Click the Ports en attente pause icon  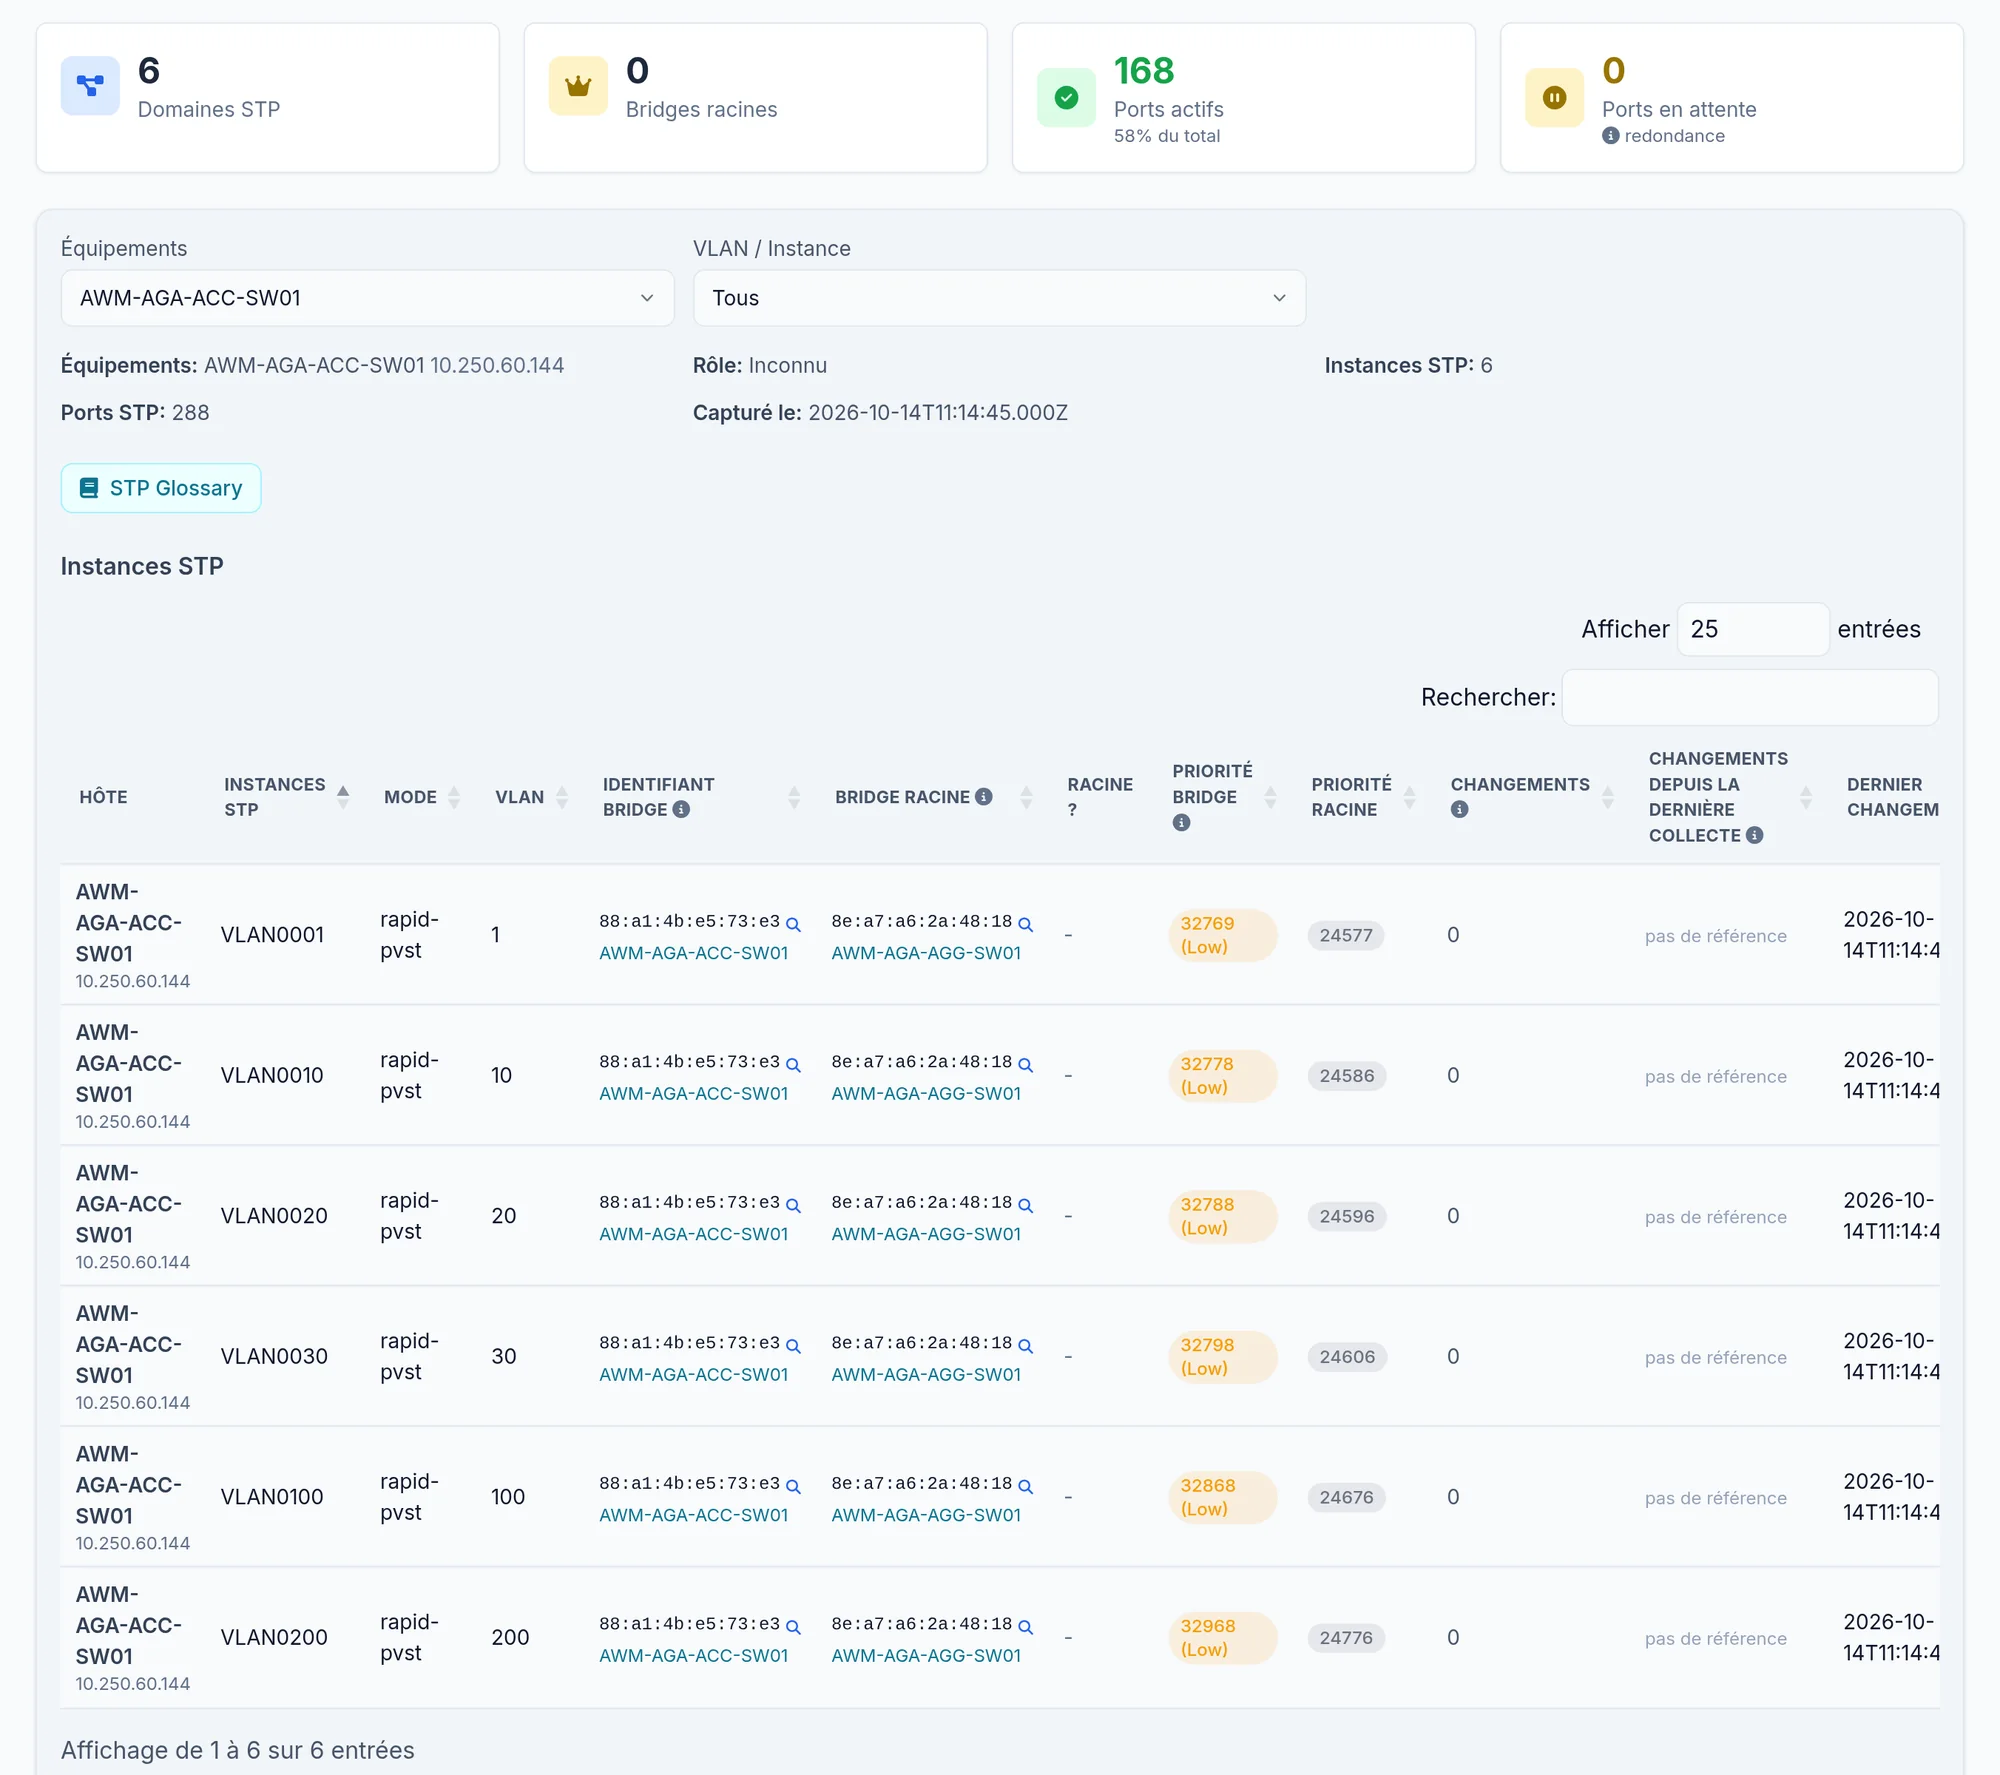(x=1554, y=98)
